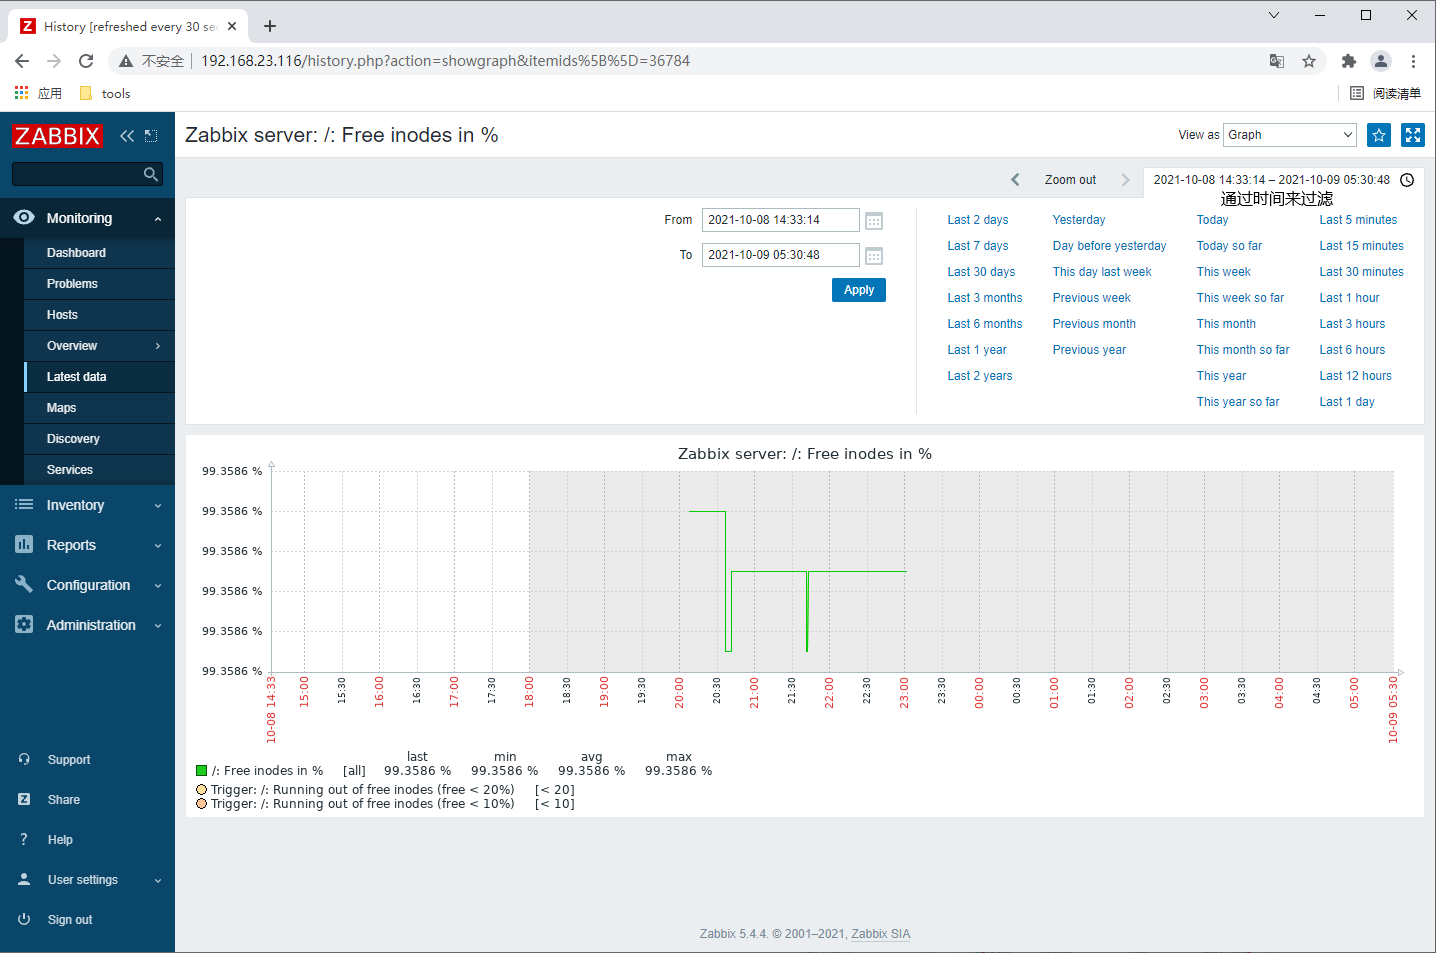Shift time range back with left arrow
The image size is (1436, 953).
1015,180
